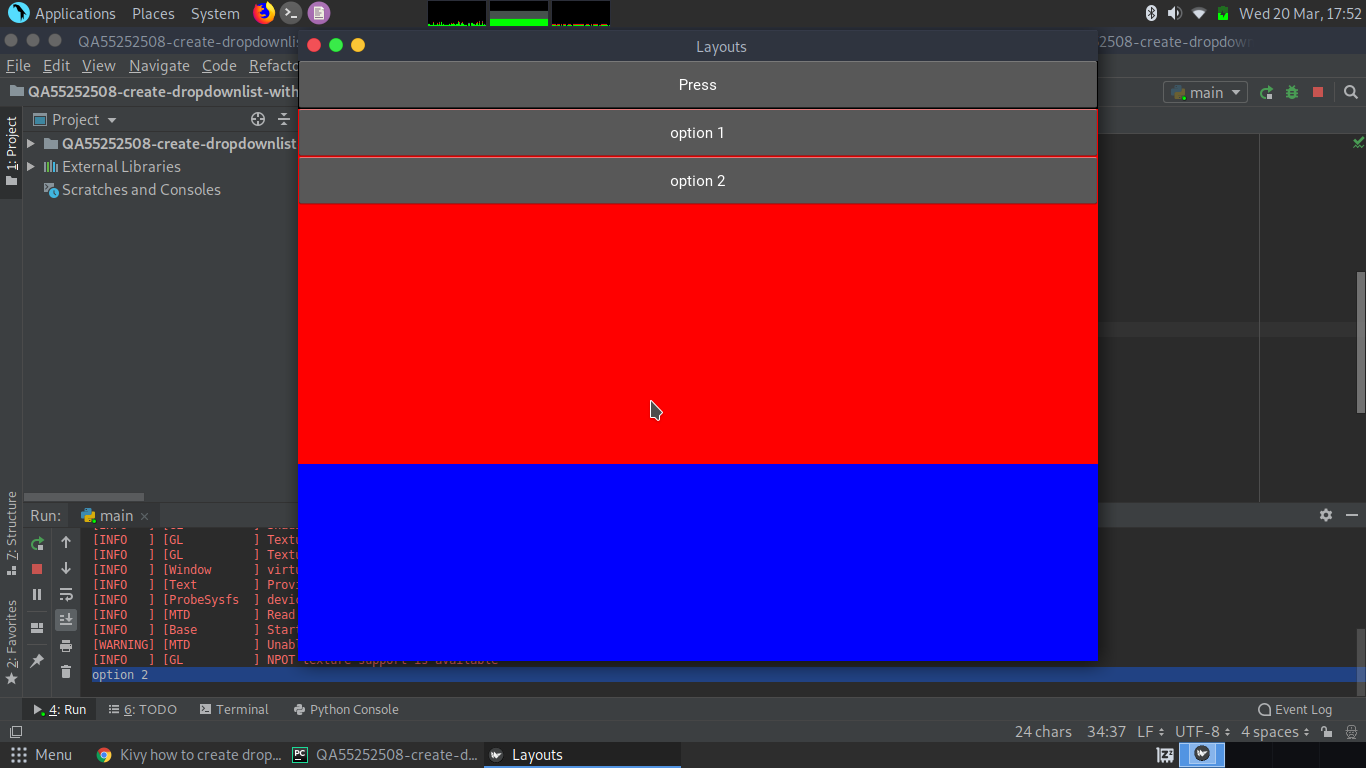
Task: Open volume control tray icon
Action: coord(1174,13)
